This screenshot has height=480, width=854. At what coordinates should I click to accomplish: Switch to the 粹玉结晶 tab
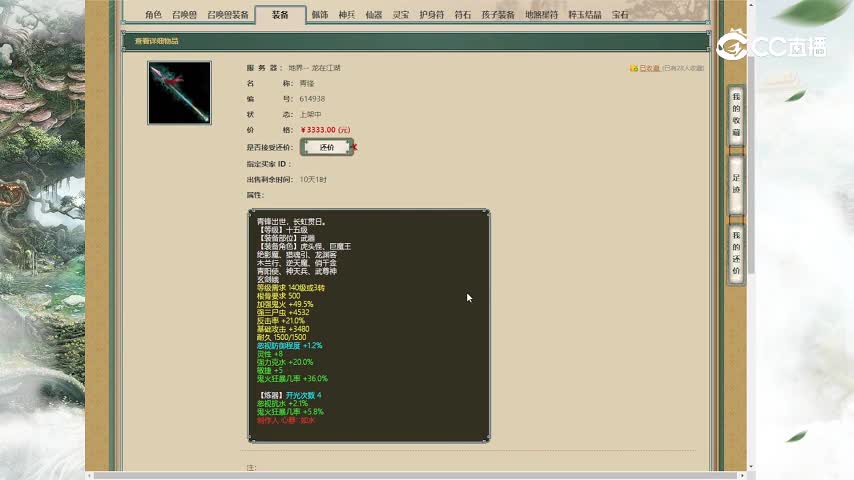coord(584,15)
